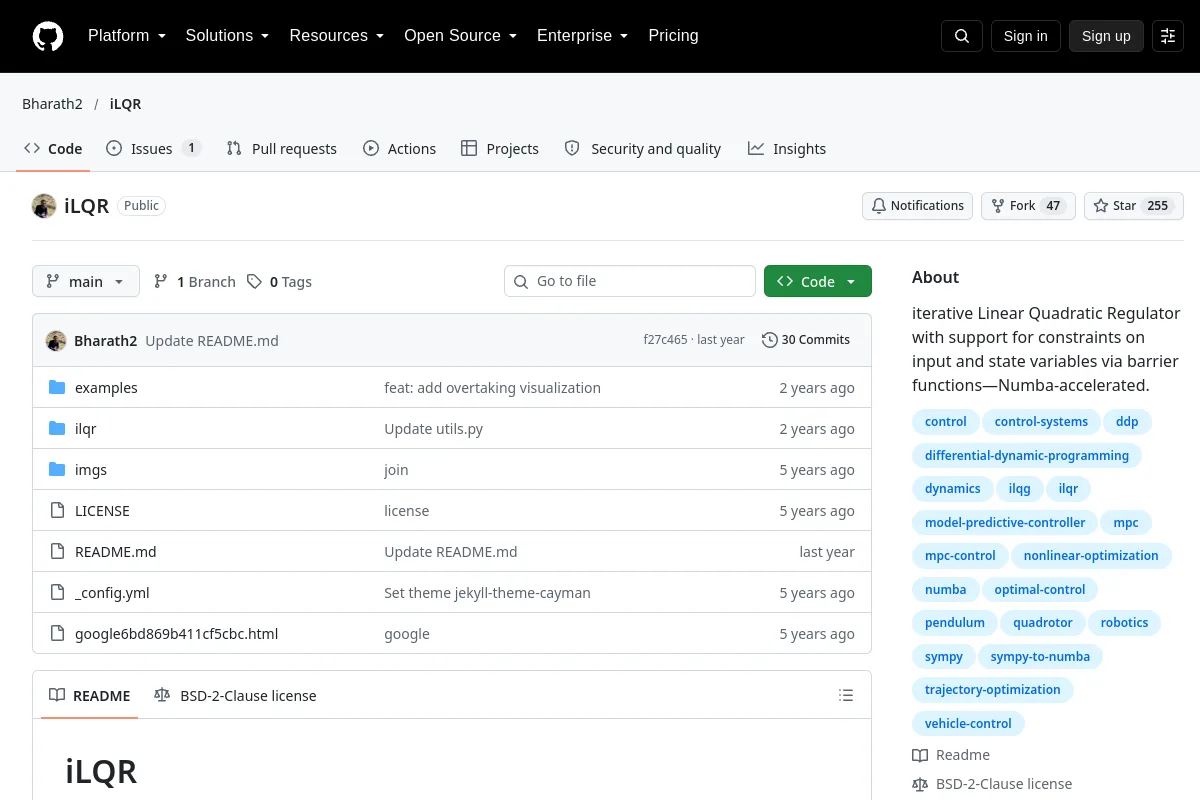Screen dimensions: 1200x800
Task: Open the main branch selector dropdown
Action: (x=86, y=282)
